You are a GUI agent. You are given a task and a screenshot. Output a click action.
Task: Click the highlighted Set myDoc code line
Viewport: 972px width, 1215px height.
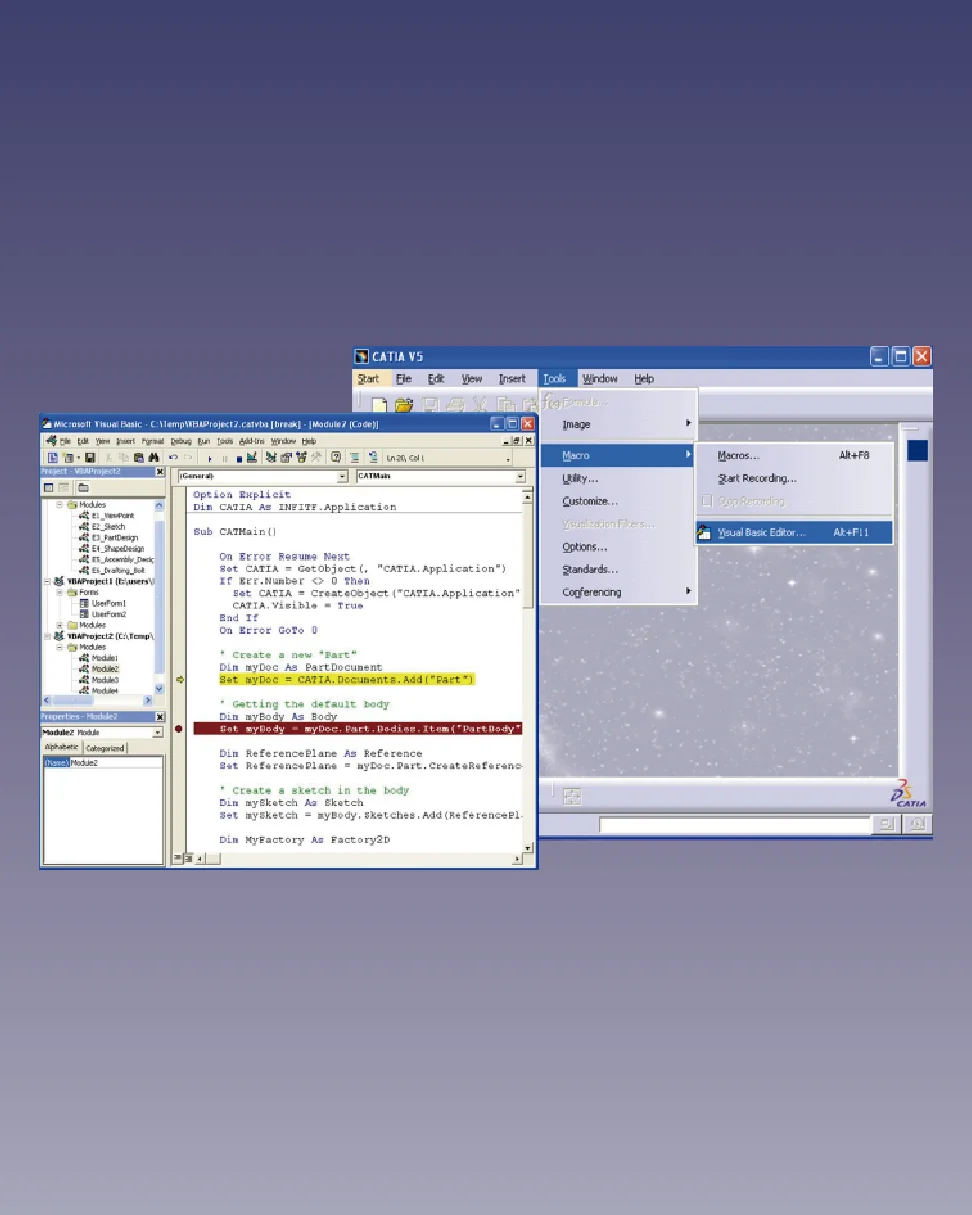tap(347, 680)
